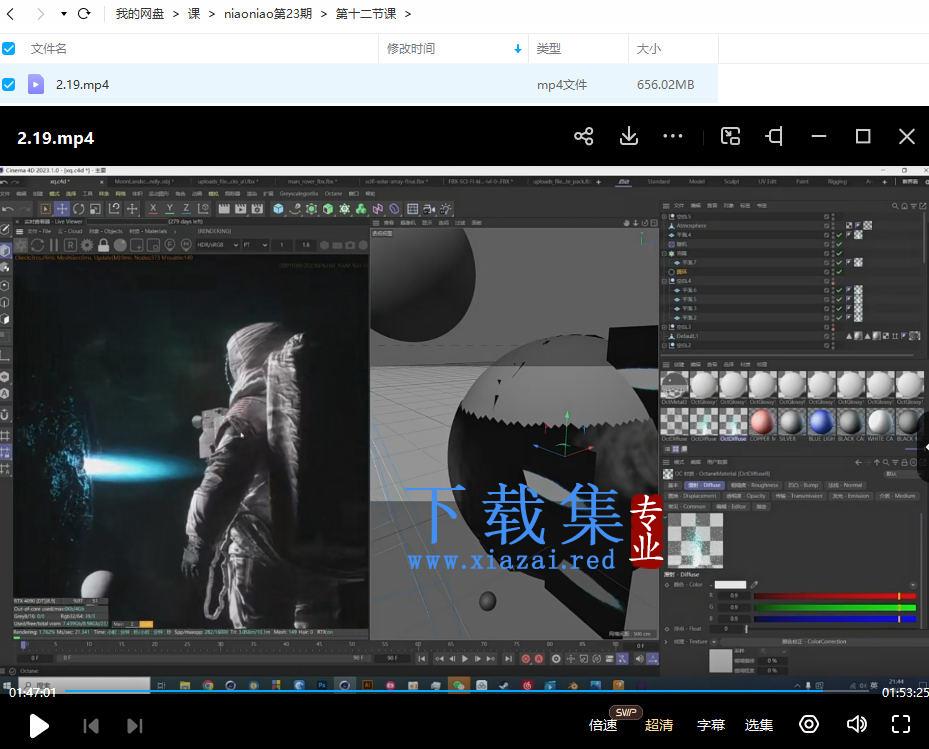This screenshot has height=749, width=929.
Task: Click the Diffuse color swatch in material editor
Action: (730, 584)
